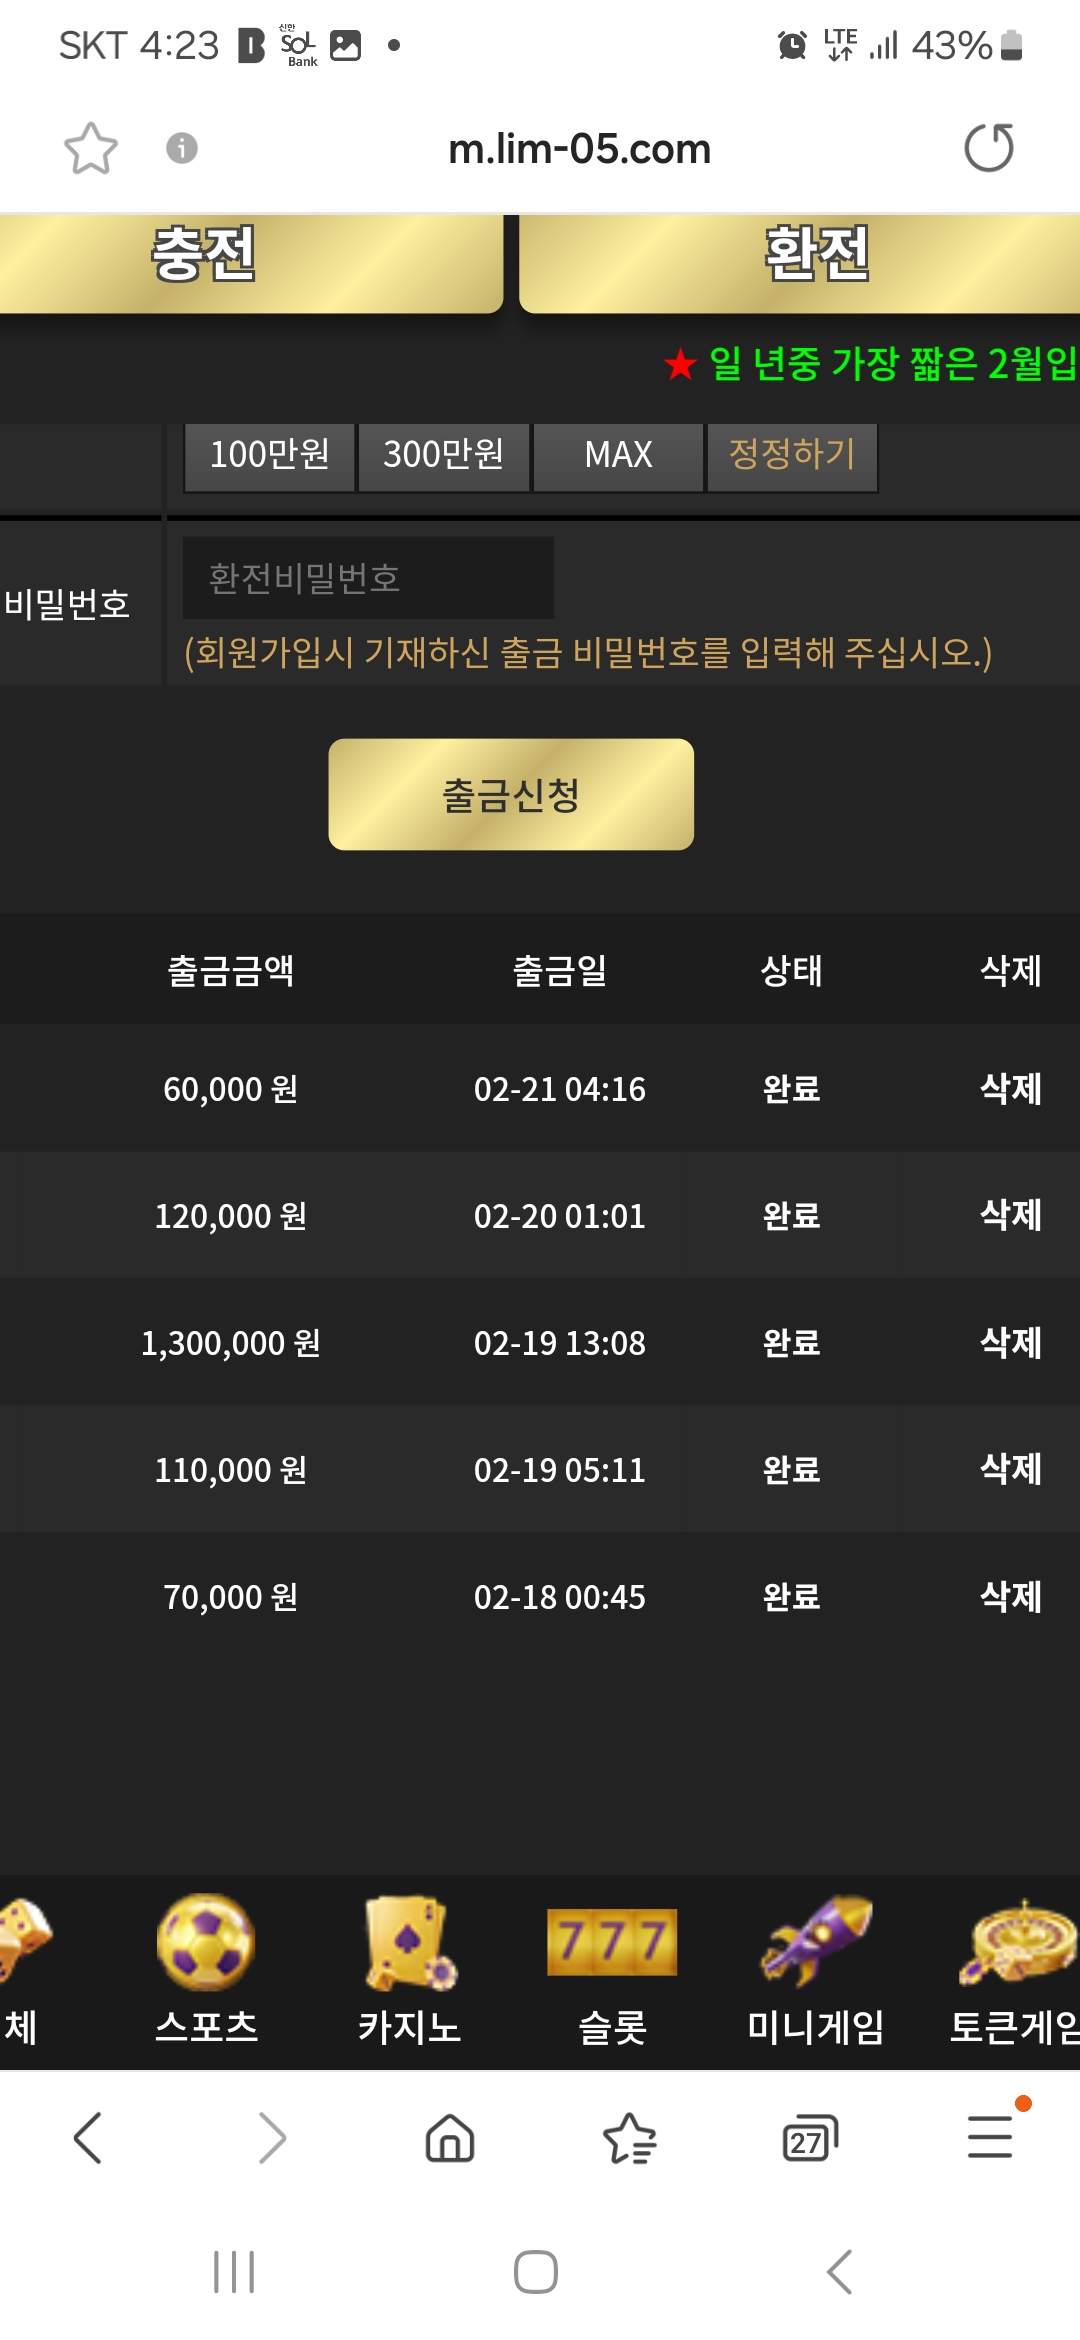The image size is (1080, 2340).
Task: Select the MAX amount button
Action: pos(618,456)
